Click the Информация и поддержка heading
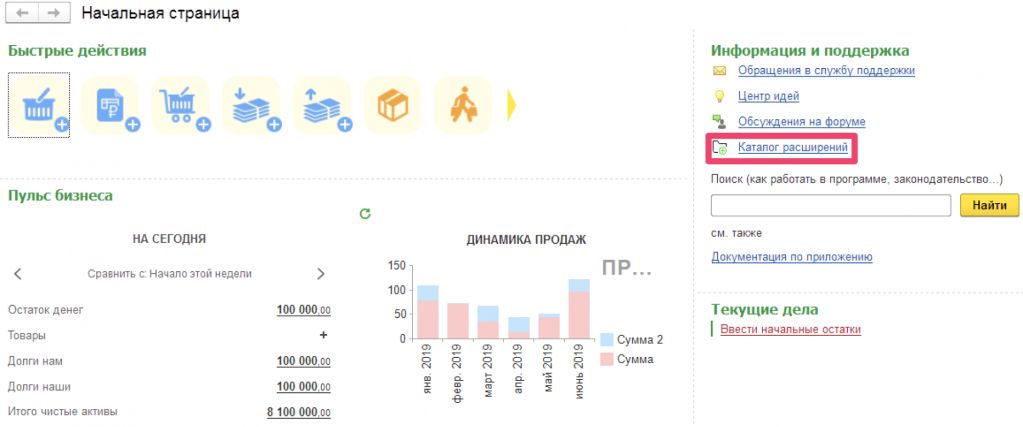The height and width of the screenshot is (427, 1023). (810, 51)
